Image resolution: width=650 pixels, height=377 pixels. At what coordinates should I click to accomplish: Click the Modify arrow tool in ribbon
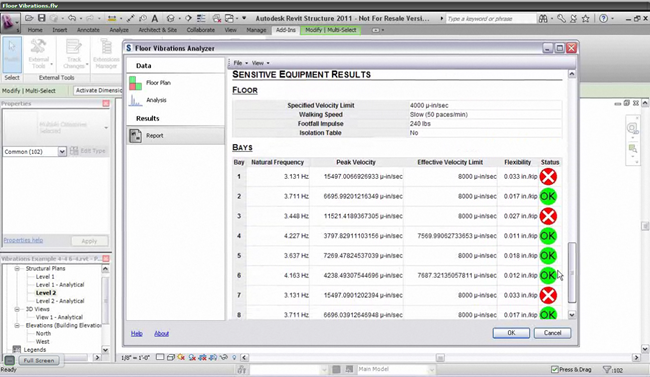coord(12,54)
